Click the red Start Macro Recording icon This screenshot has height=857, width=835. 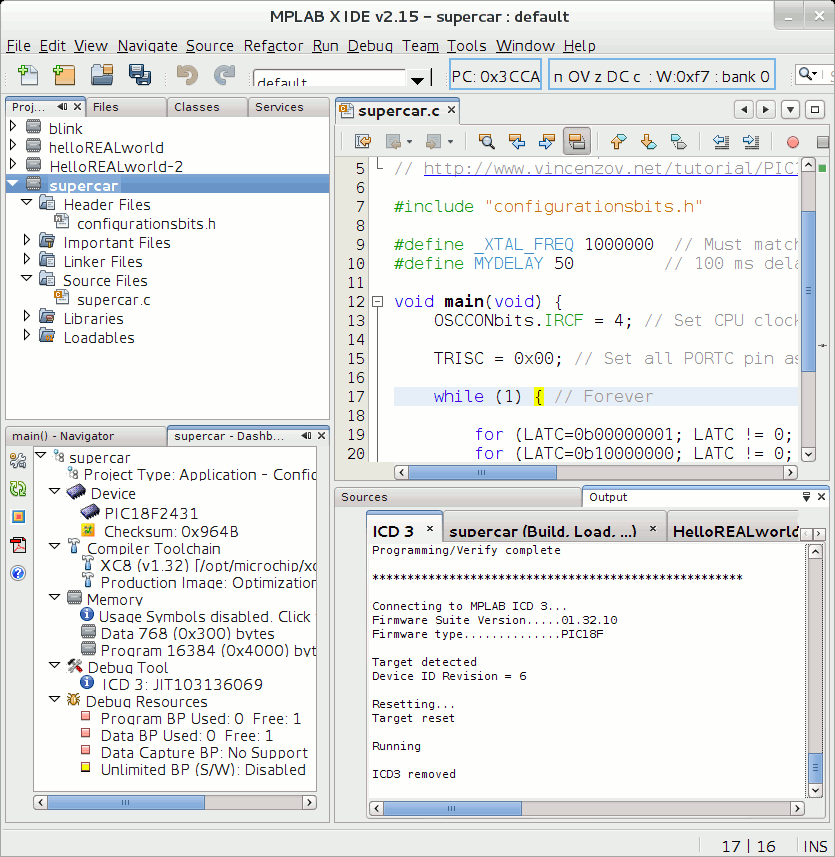click(792, 143)
